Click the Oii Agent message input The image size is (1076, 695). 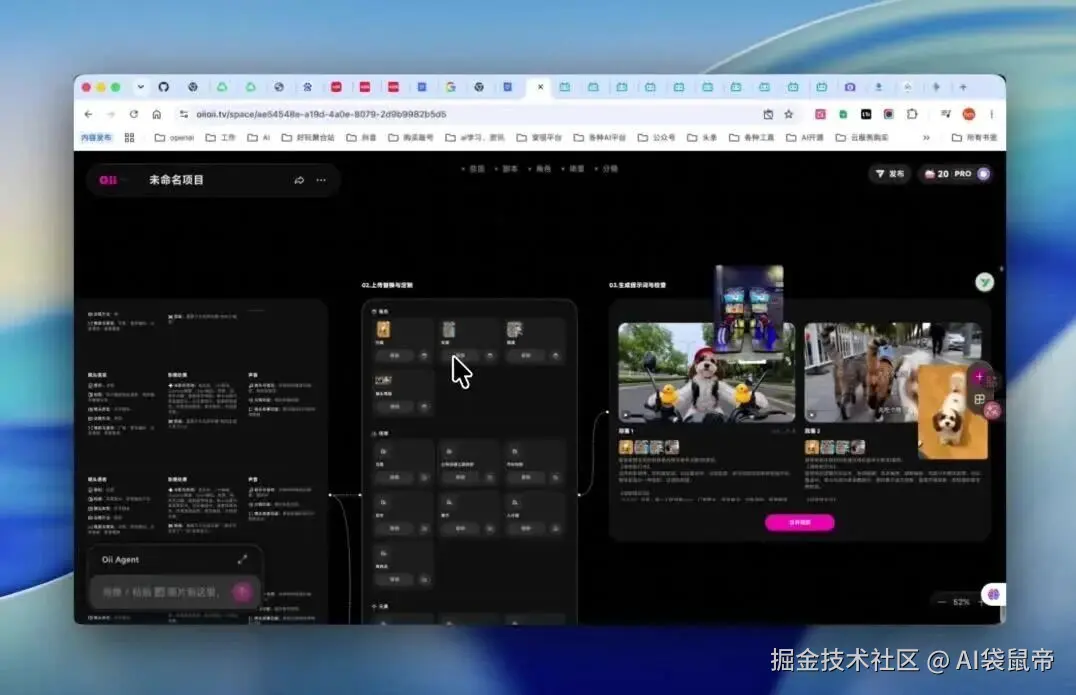[x=161, y=591]
